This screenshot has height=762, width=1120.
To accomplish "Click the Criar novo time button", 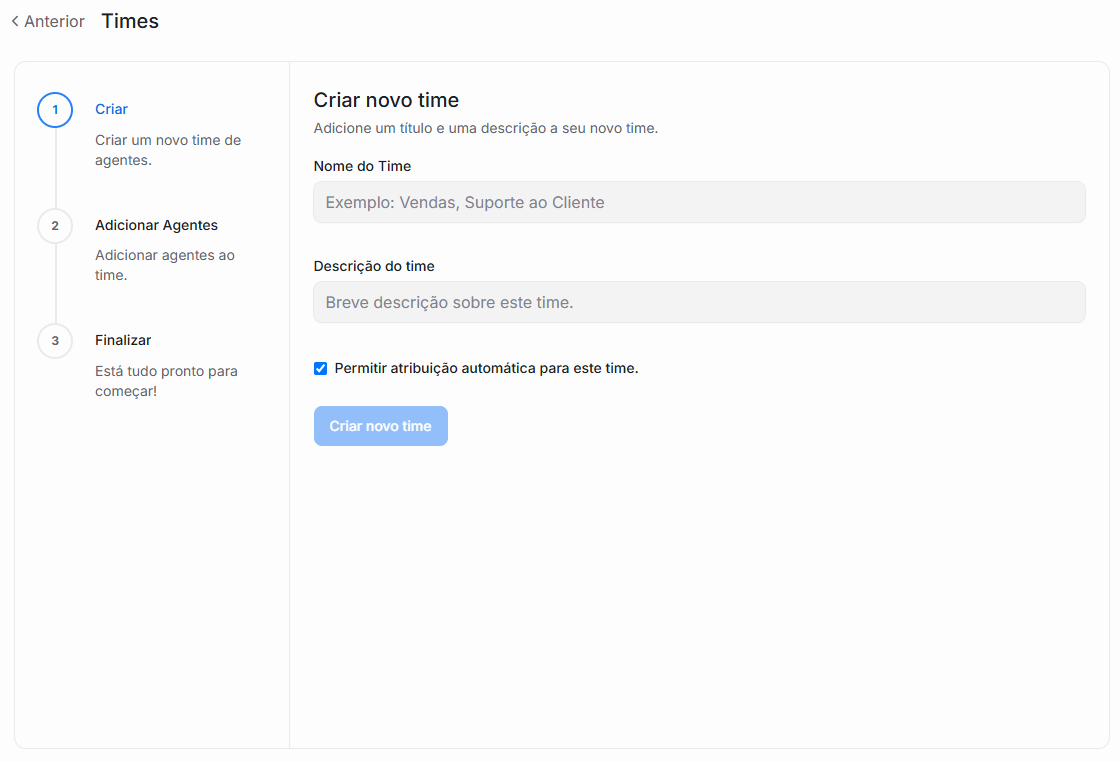I will point(381,426).
